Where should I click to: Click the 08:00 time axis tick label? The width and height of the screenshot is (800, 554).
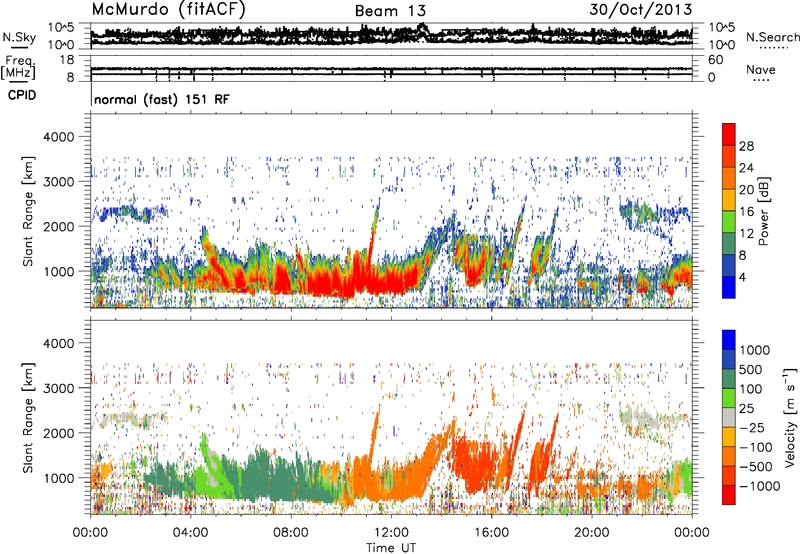click(291, 533)
